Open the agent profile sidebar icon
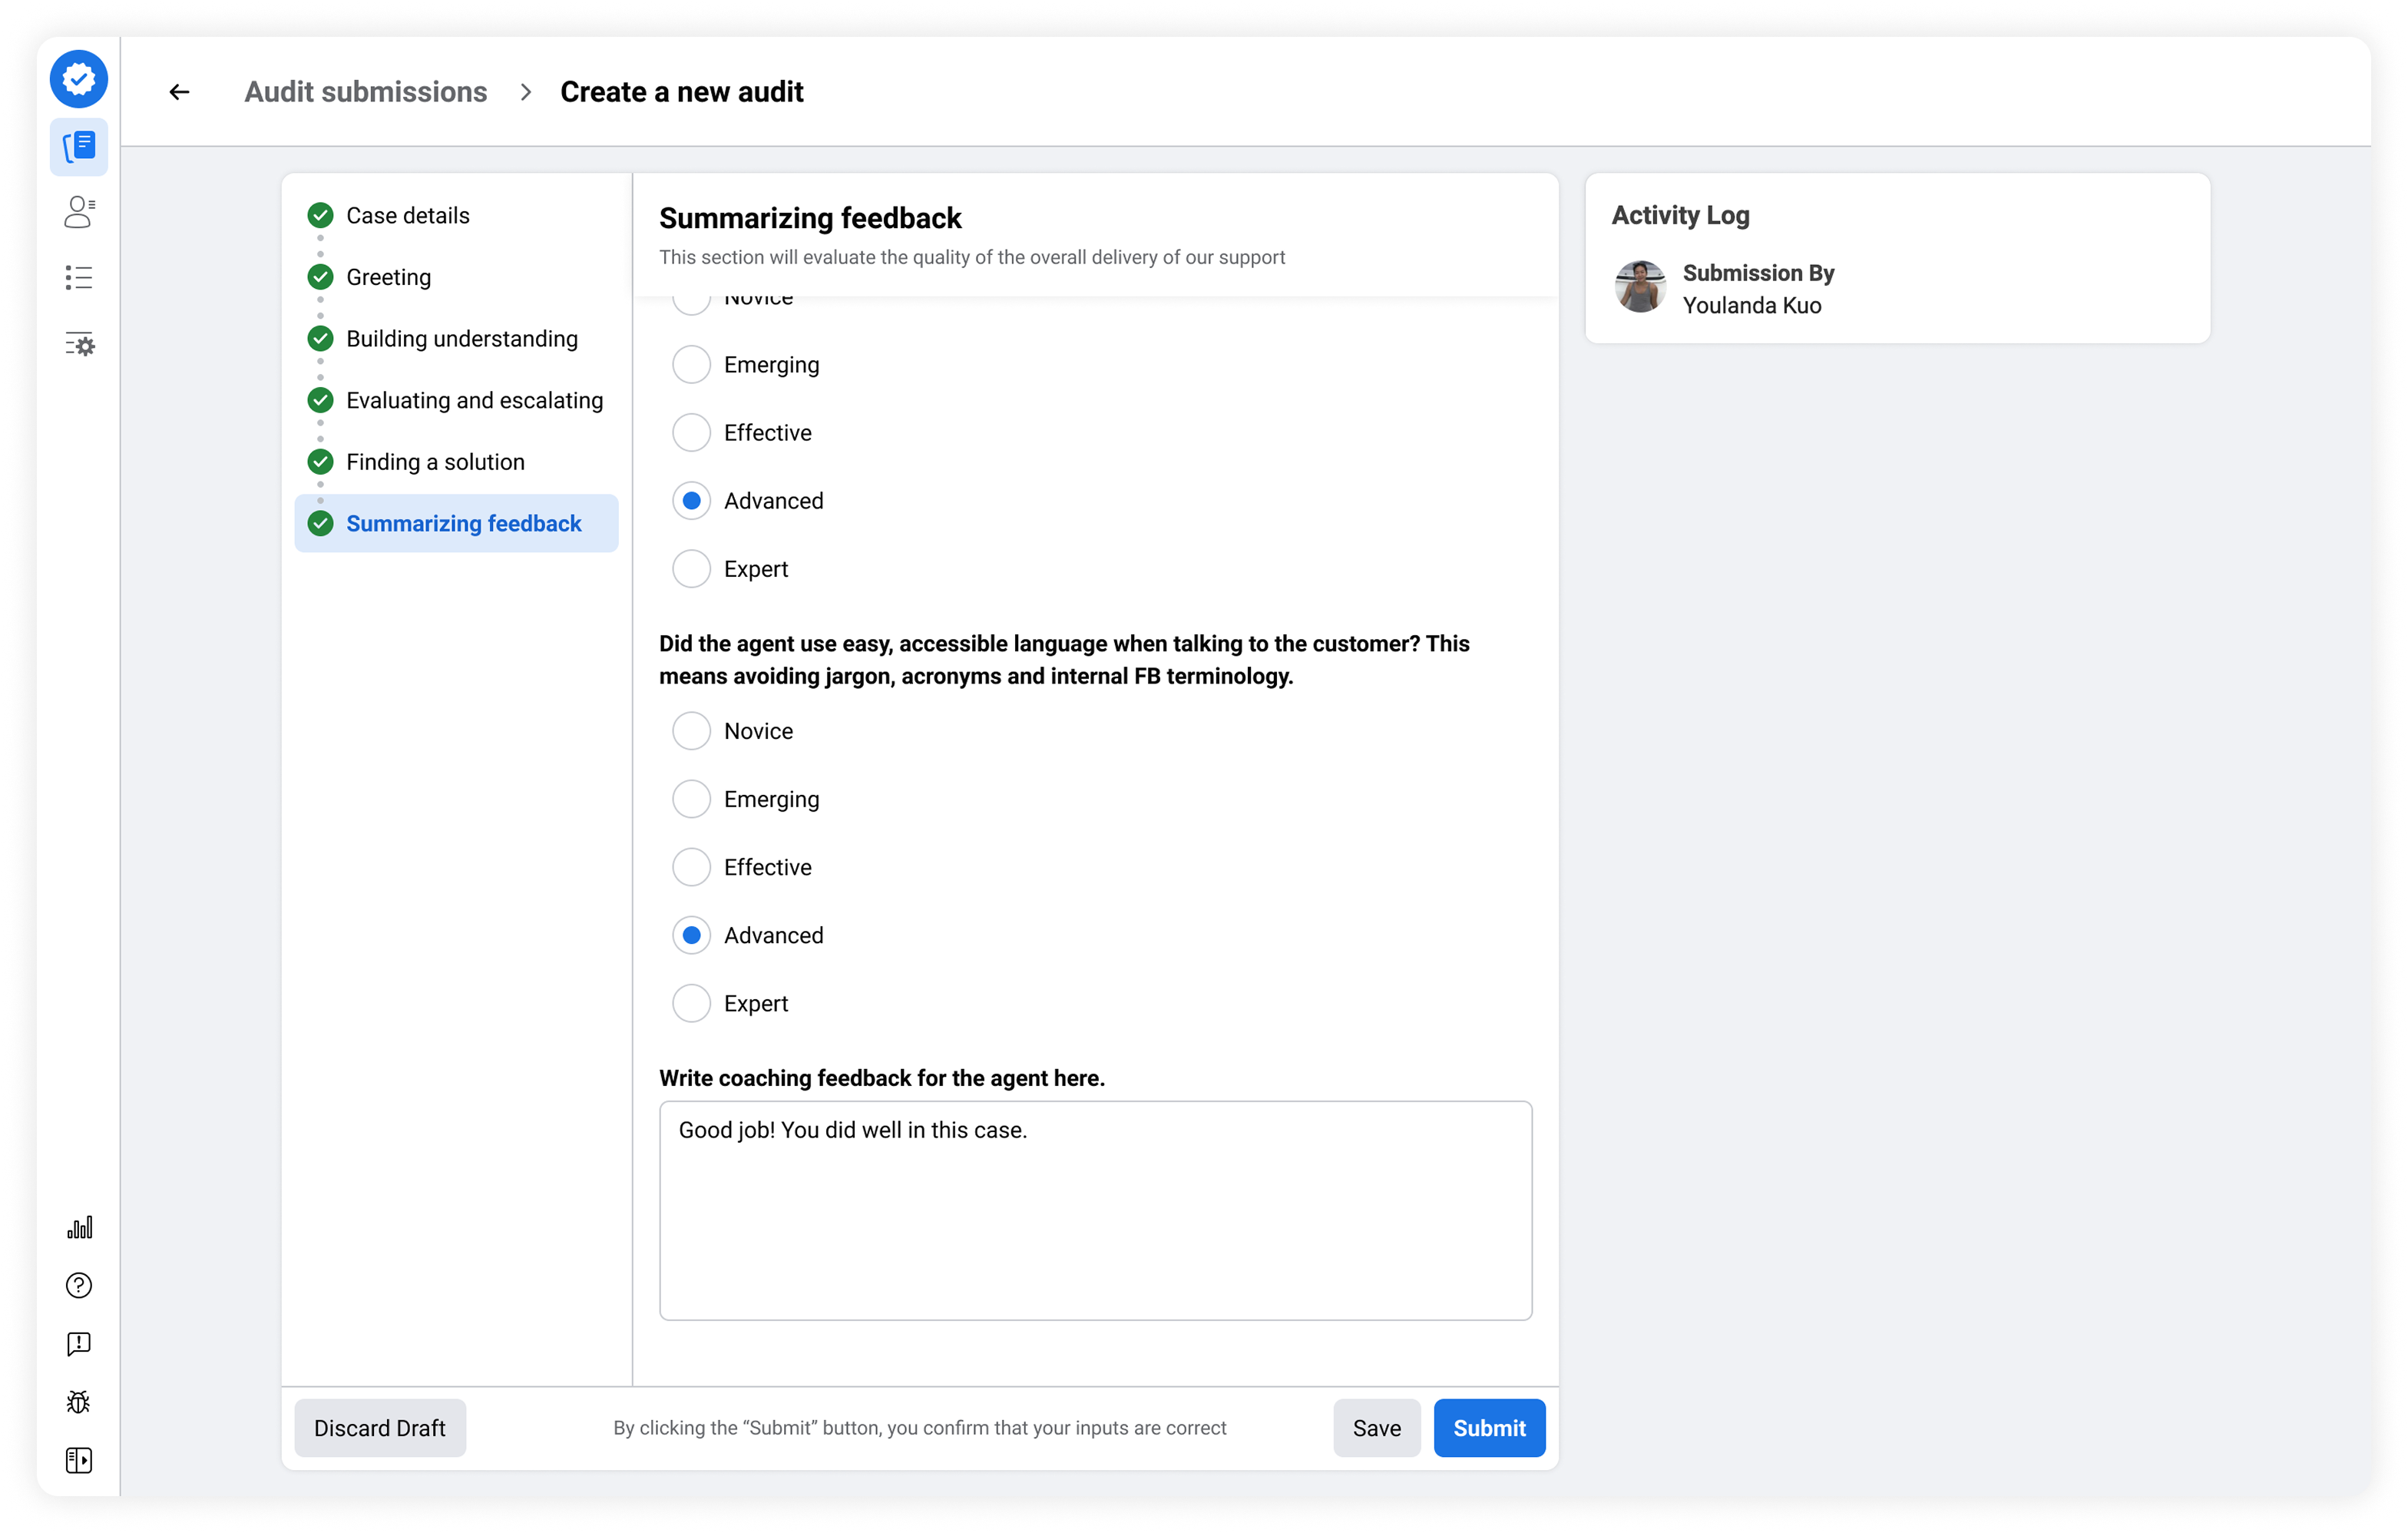Screen dimensions: 2408x1533 click(x=79, y=212)
